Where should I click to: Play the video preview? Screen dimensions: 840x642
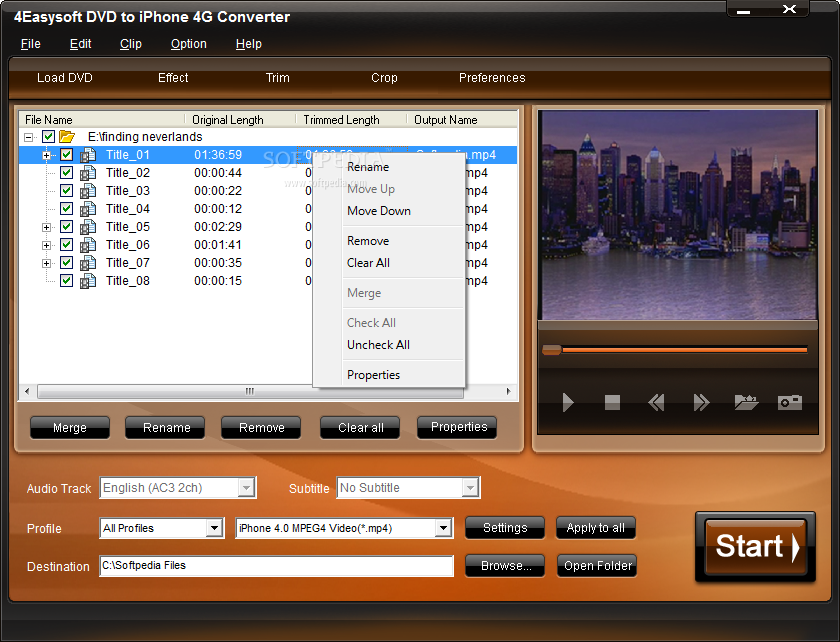click(568, 402)
